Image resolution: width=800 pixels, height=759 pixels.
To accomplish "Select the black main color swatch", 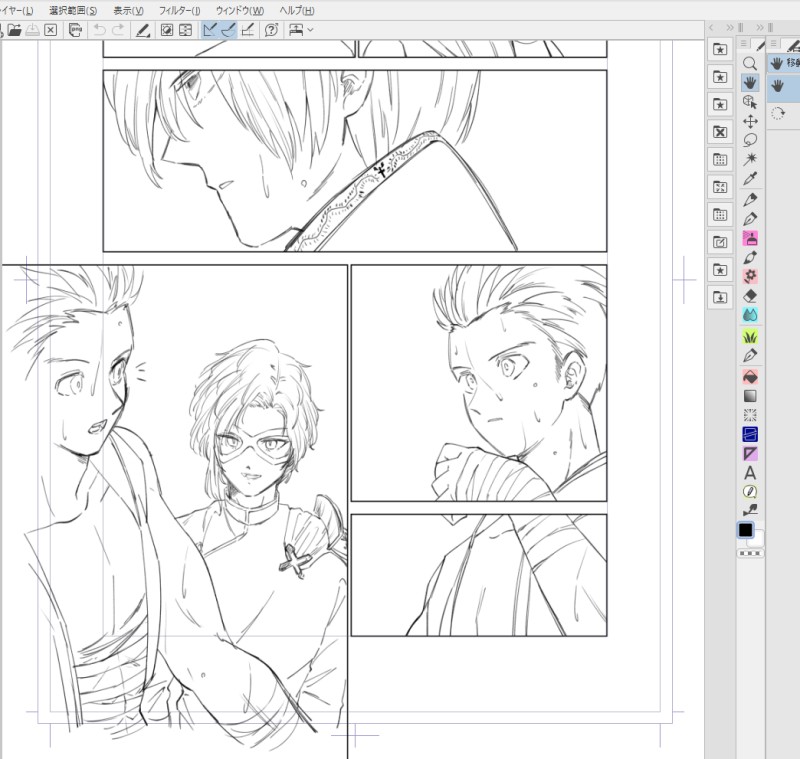I will click(745, 530).
